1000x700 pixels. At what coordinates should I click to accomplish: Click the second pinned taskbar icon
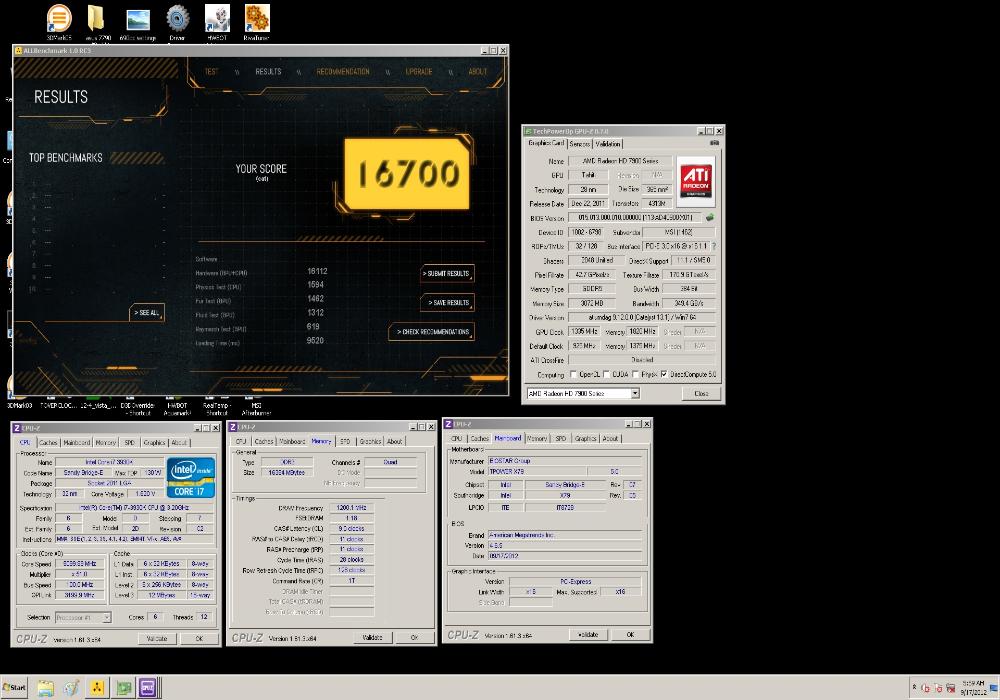tap(71, 688)
